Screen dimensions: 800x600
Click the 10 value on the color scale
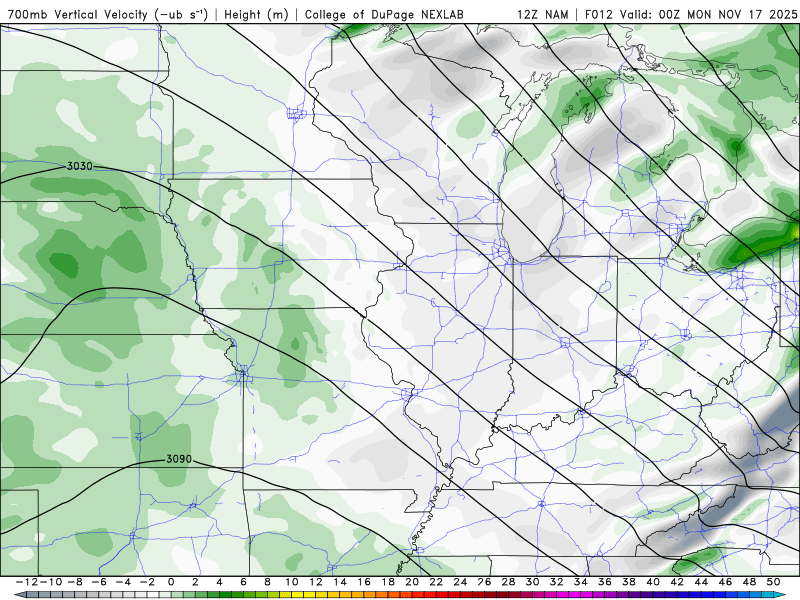click(x=291, y=582)
